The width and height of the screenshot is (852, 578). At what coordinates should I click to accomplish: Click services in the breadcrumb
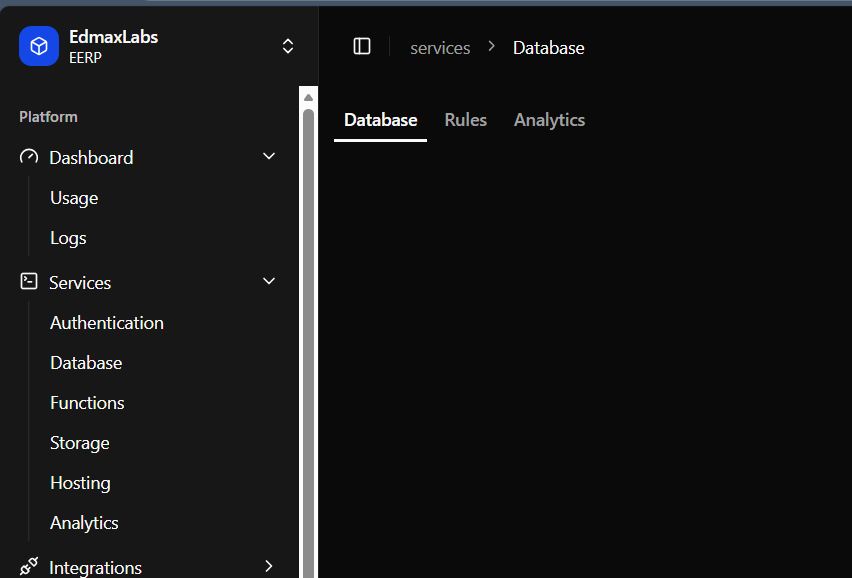tap(440, 47)
